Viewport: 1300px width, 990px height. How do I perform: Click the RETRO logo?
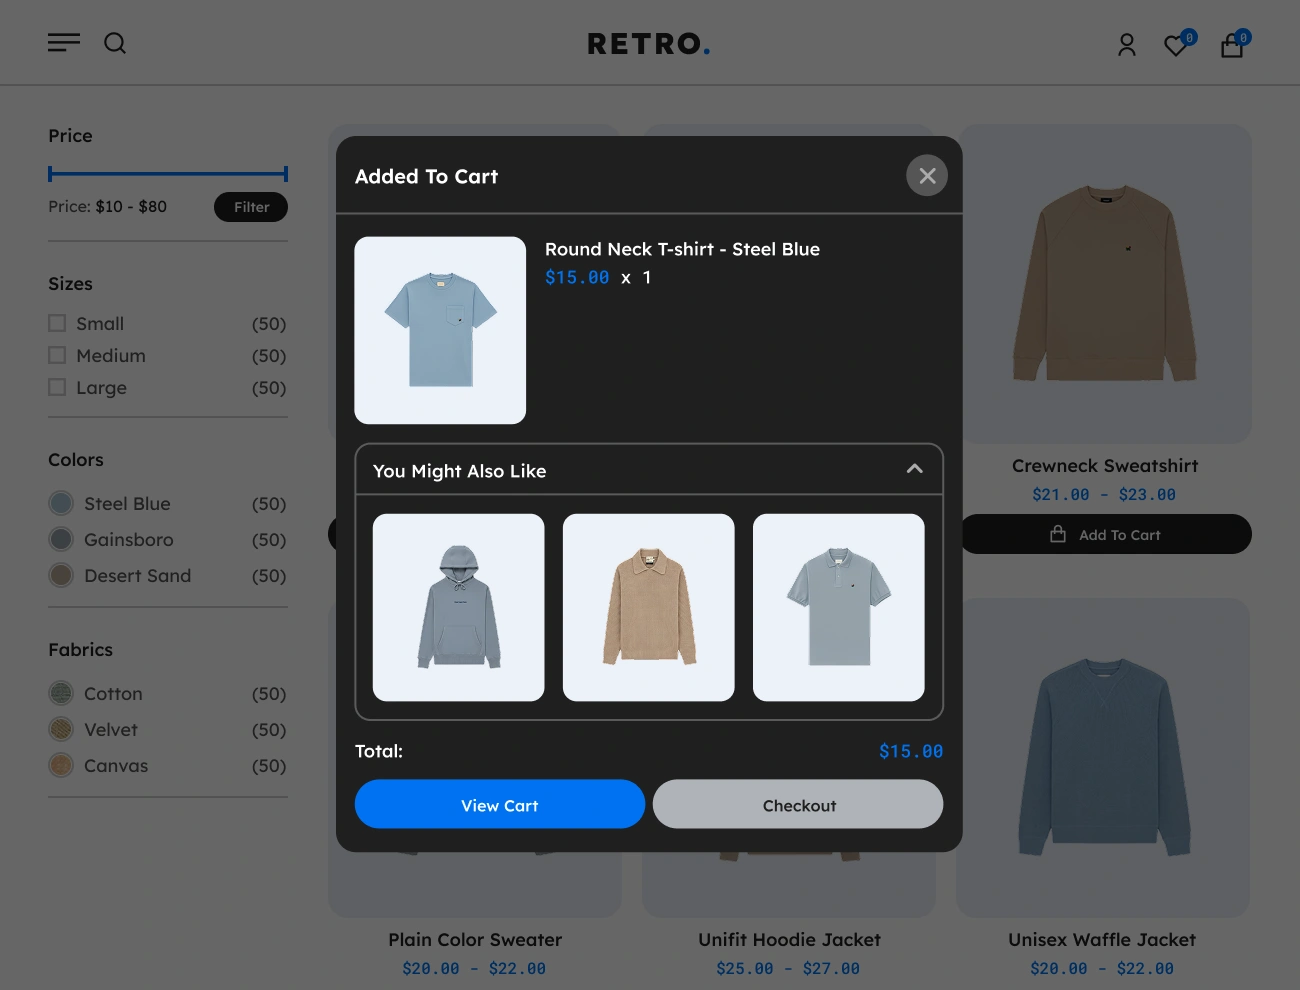[648, 44]
